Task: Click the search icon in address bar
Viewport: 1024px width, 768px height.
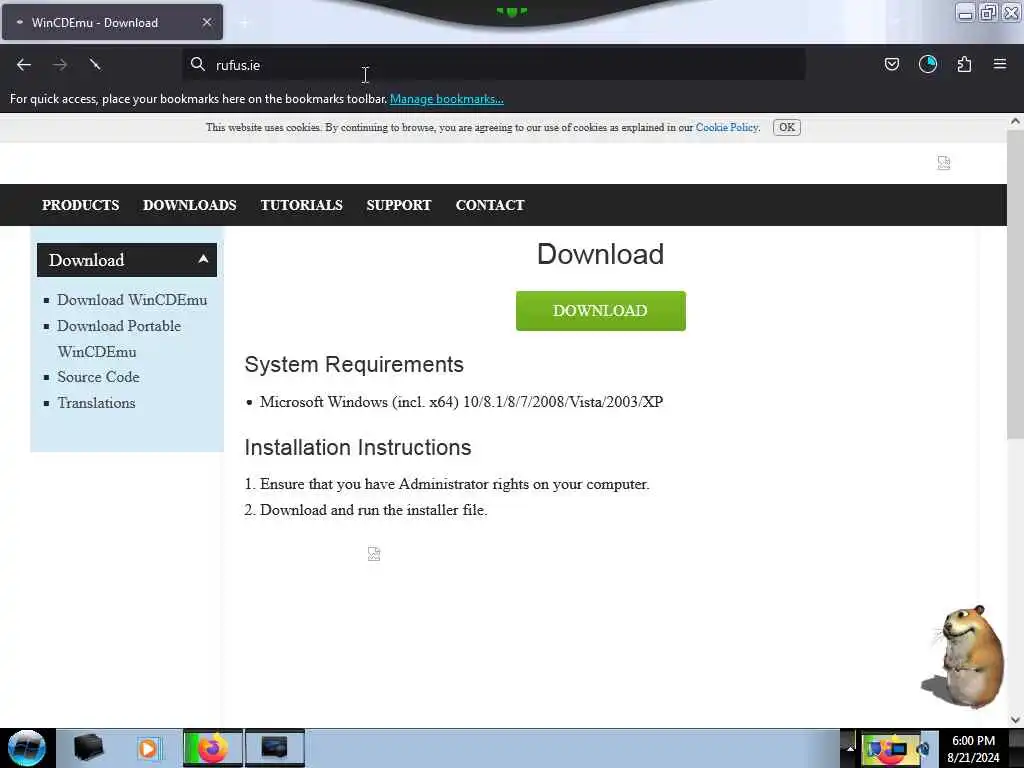Action: coord(197,64)
